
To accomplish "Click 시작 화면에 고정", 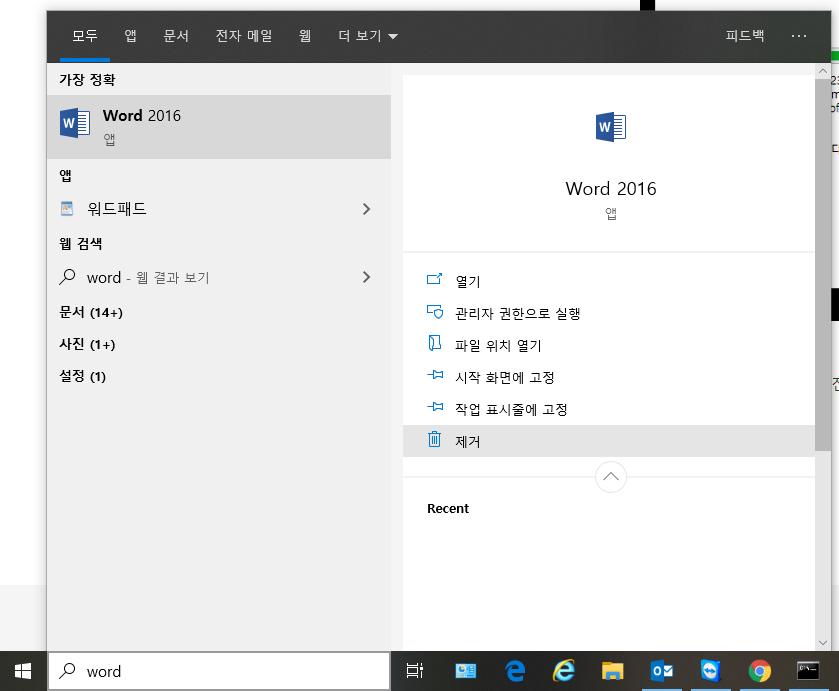I will [609, 377].
